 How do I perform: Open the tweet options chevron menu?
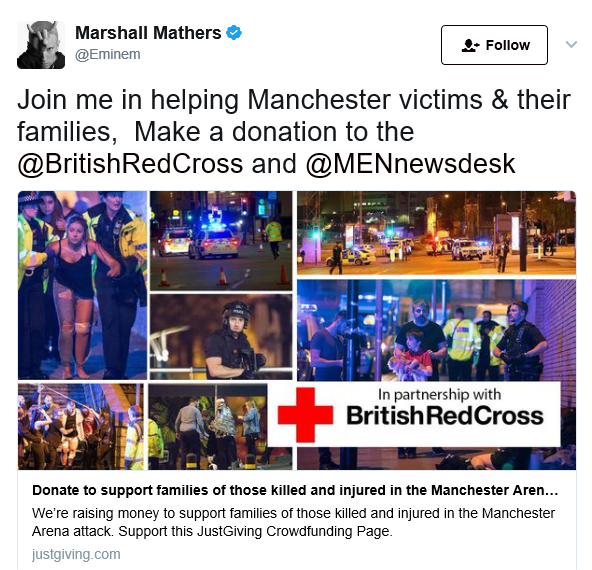[571, 44]
